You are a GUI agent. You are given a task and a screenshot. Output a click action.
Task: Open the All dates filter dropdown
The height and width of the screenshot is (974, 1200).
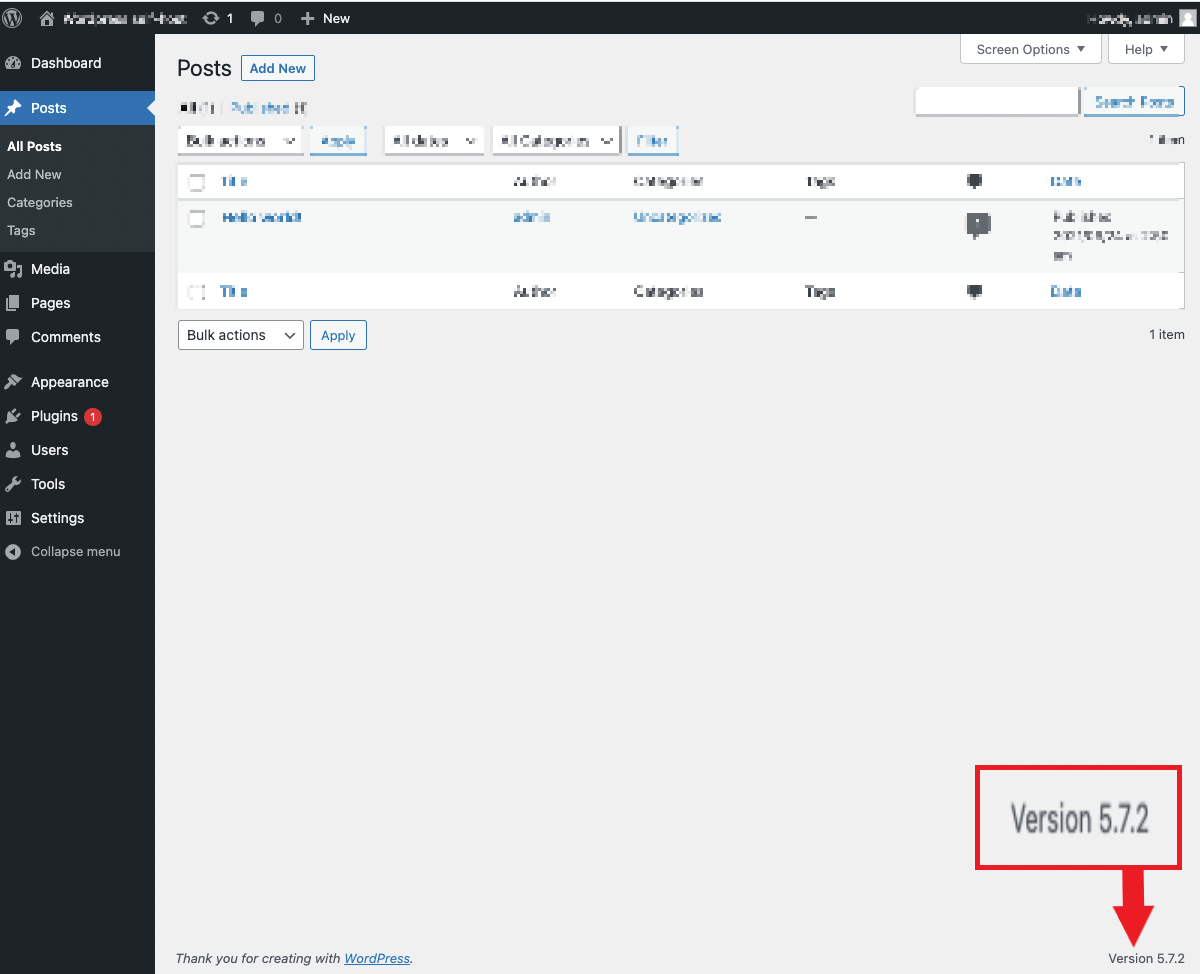[x=434, y=141]
